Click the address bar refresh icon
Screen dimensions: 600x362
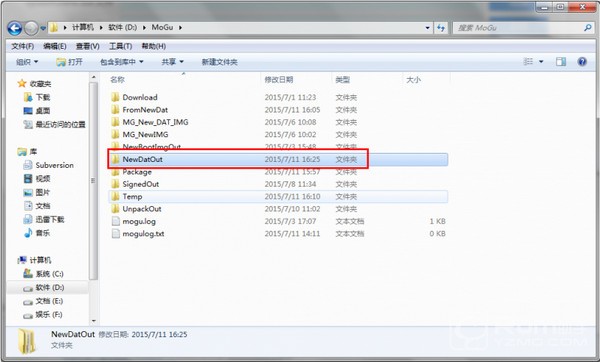click(441, 28)
